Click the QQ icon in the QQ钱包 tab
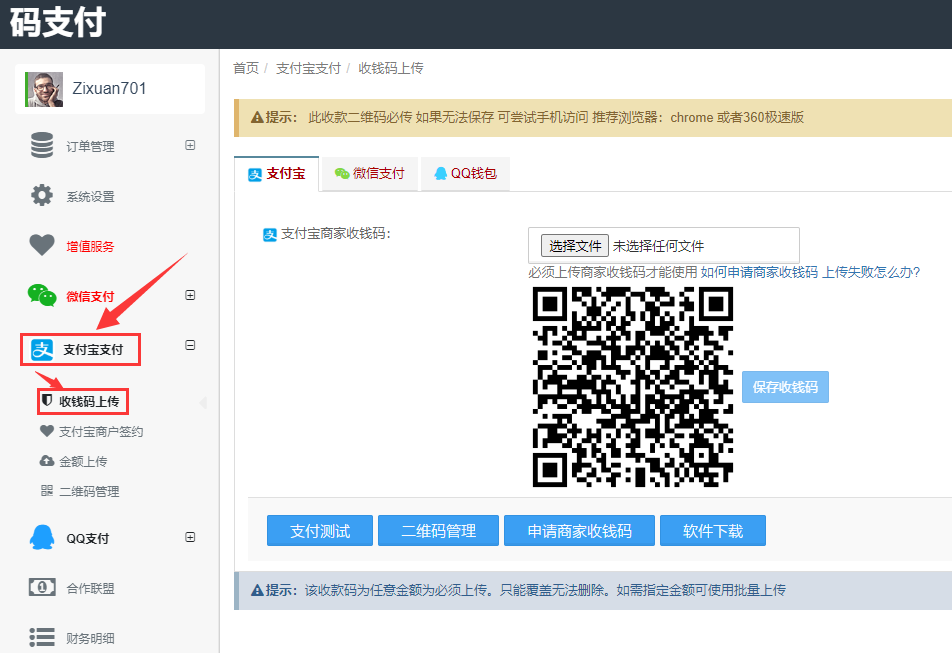This screenshot has width=952, height=653. [441, 174]
